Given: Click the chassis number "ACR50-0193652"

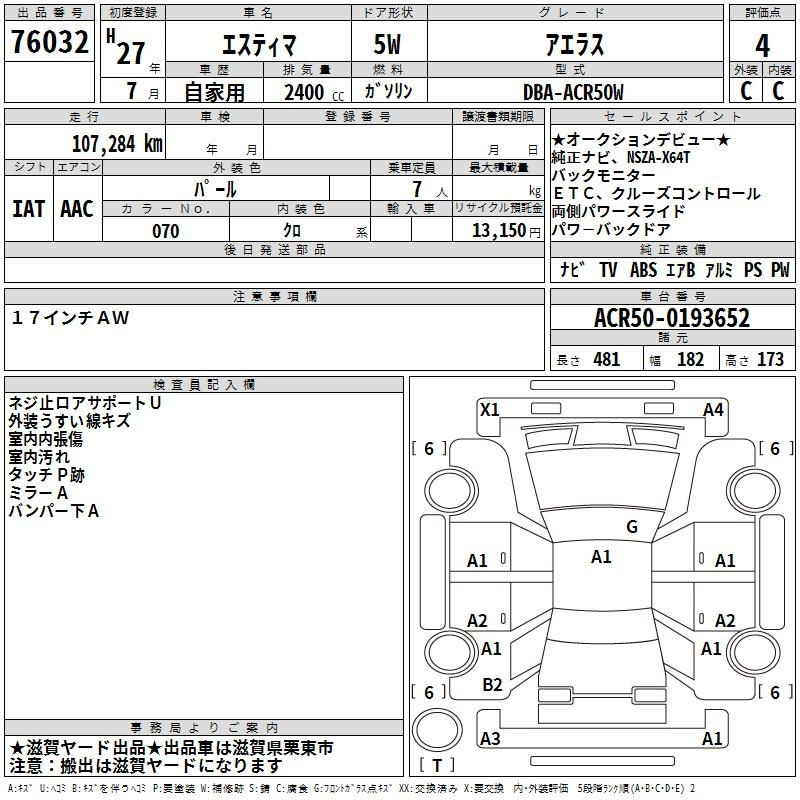Looking at the screenshot, I should (672, 318).
